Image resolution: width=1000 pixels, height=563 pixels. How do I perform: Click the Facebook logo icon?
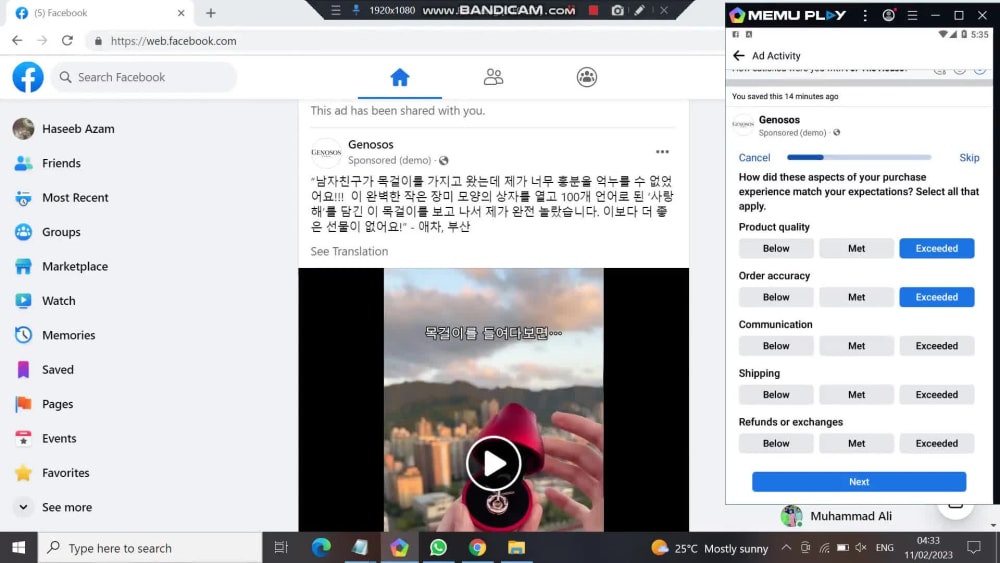tap(28, 77)
